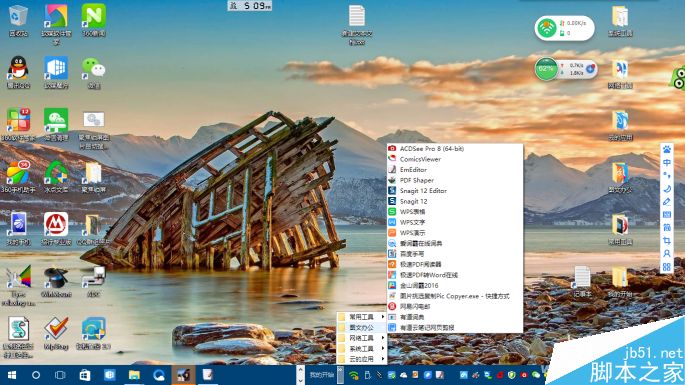Open Cortana circle on the taskbar
The height and width of the screenshot is (385, 685).
click(36, 375)
